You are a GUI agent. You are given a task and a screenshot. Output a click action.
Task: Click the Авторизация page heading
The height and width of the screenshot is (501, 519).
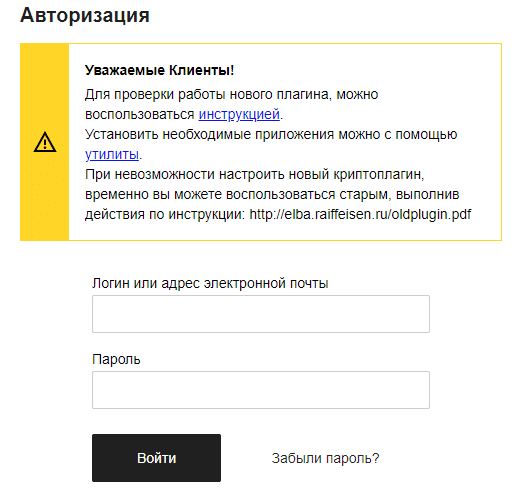(85, 15)
